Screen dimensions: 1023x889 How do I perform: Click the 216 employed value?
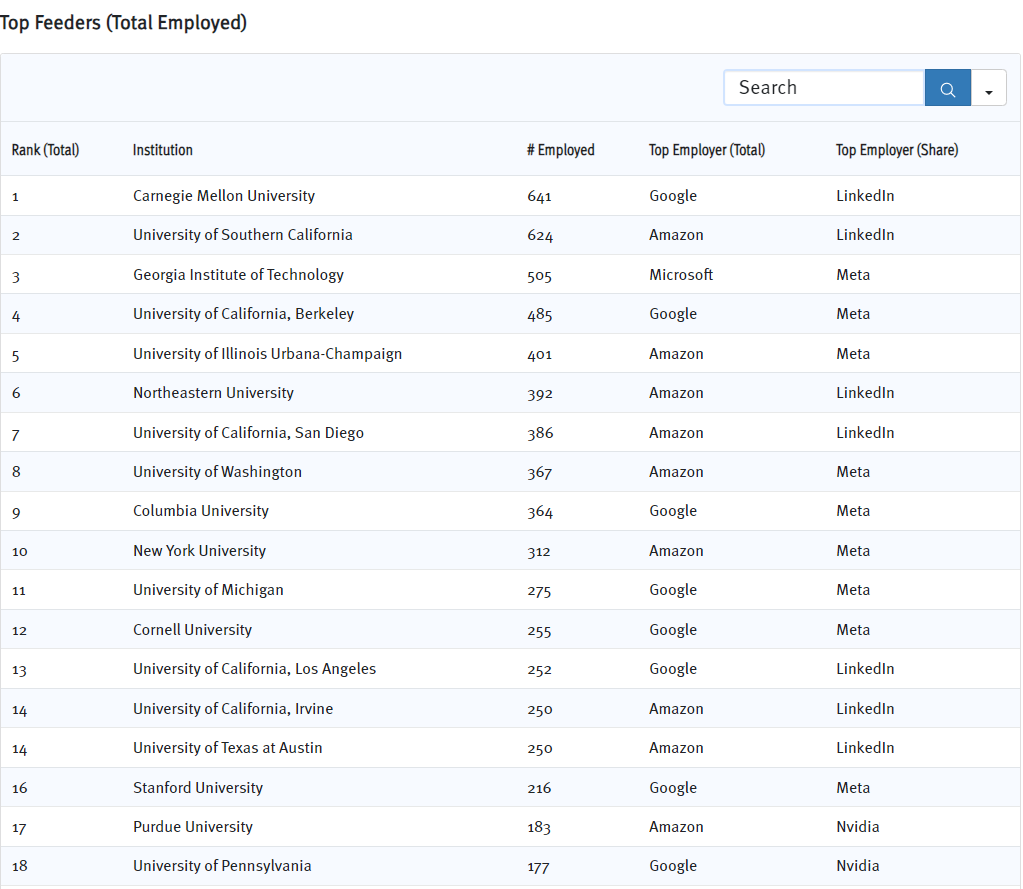click(539, 788)
